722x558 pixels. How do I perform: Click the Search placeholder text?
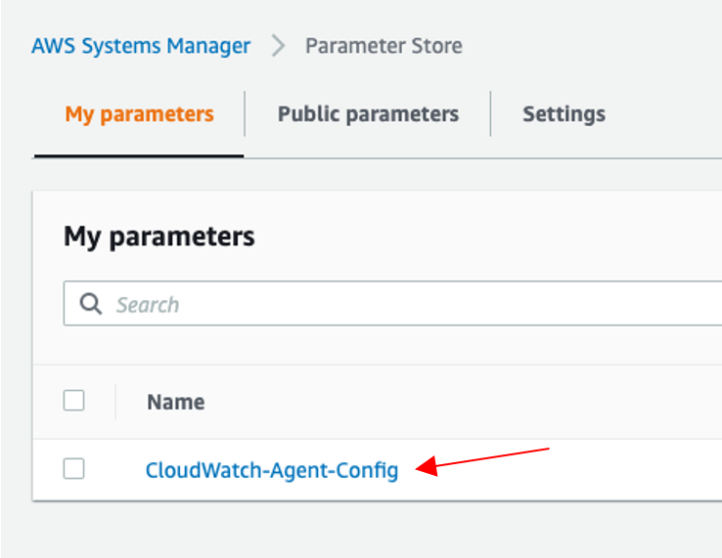147,305
